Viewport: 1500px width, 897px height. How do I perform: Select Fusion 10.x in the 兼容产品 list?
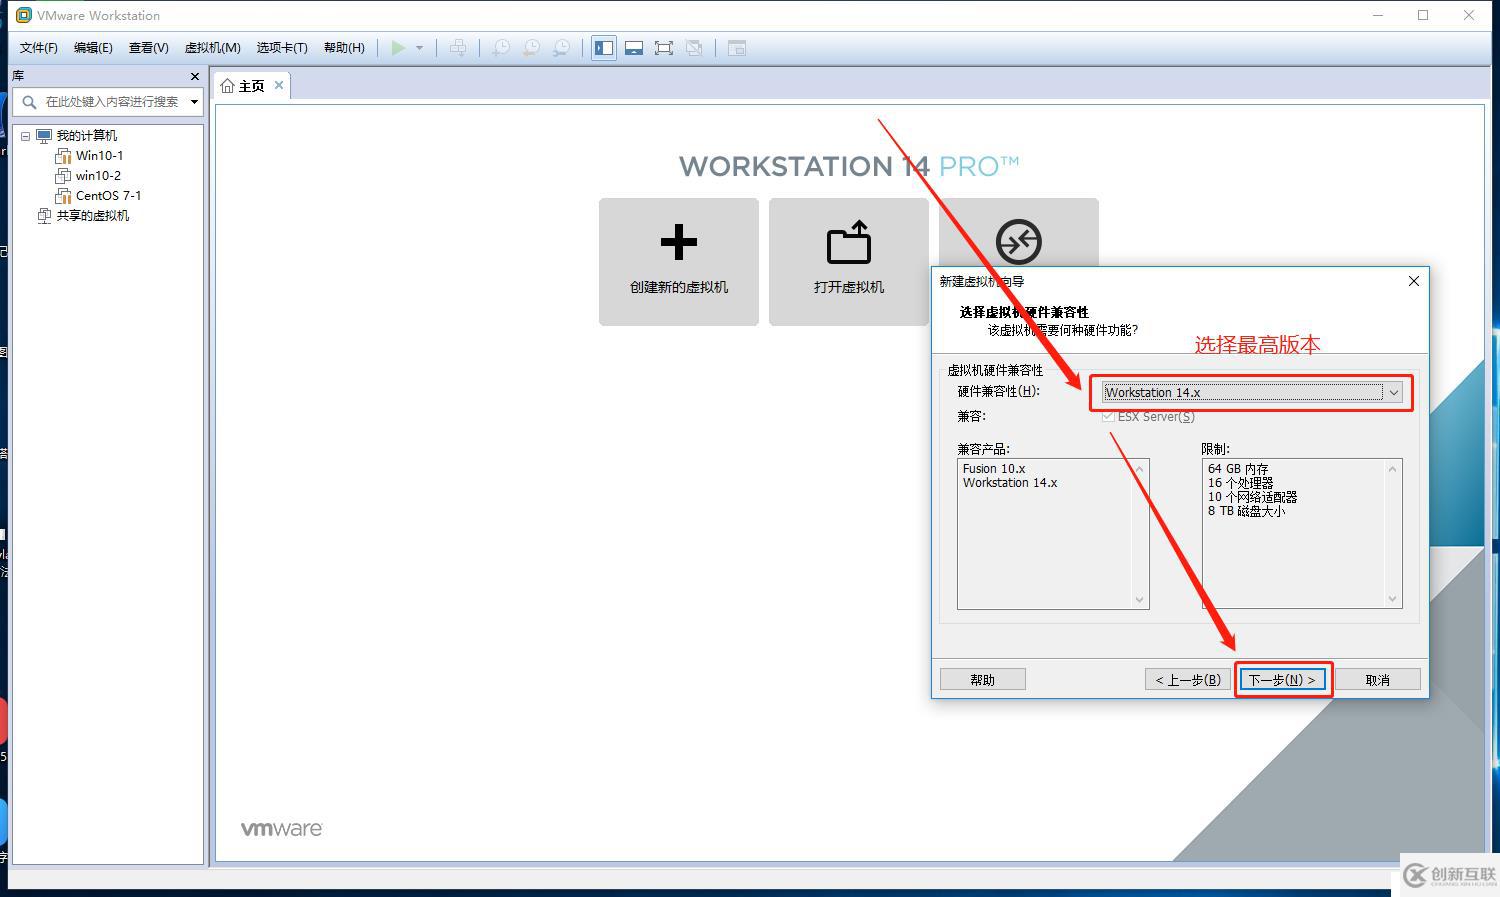pos(994,469)
